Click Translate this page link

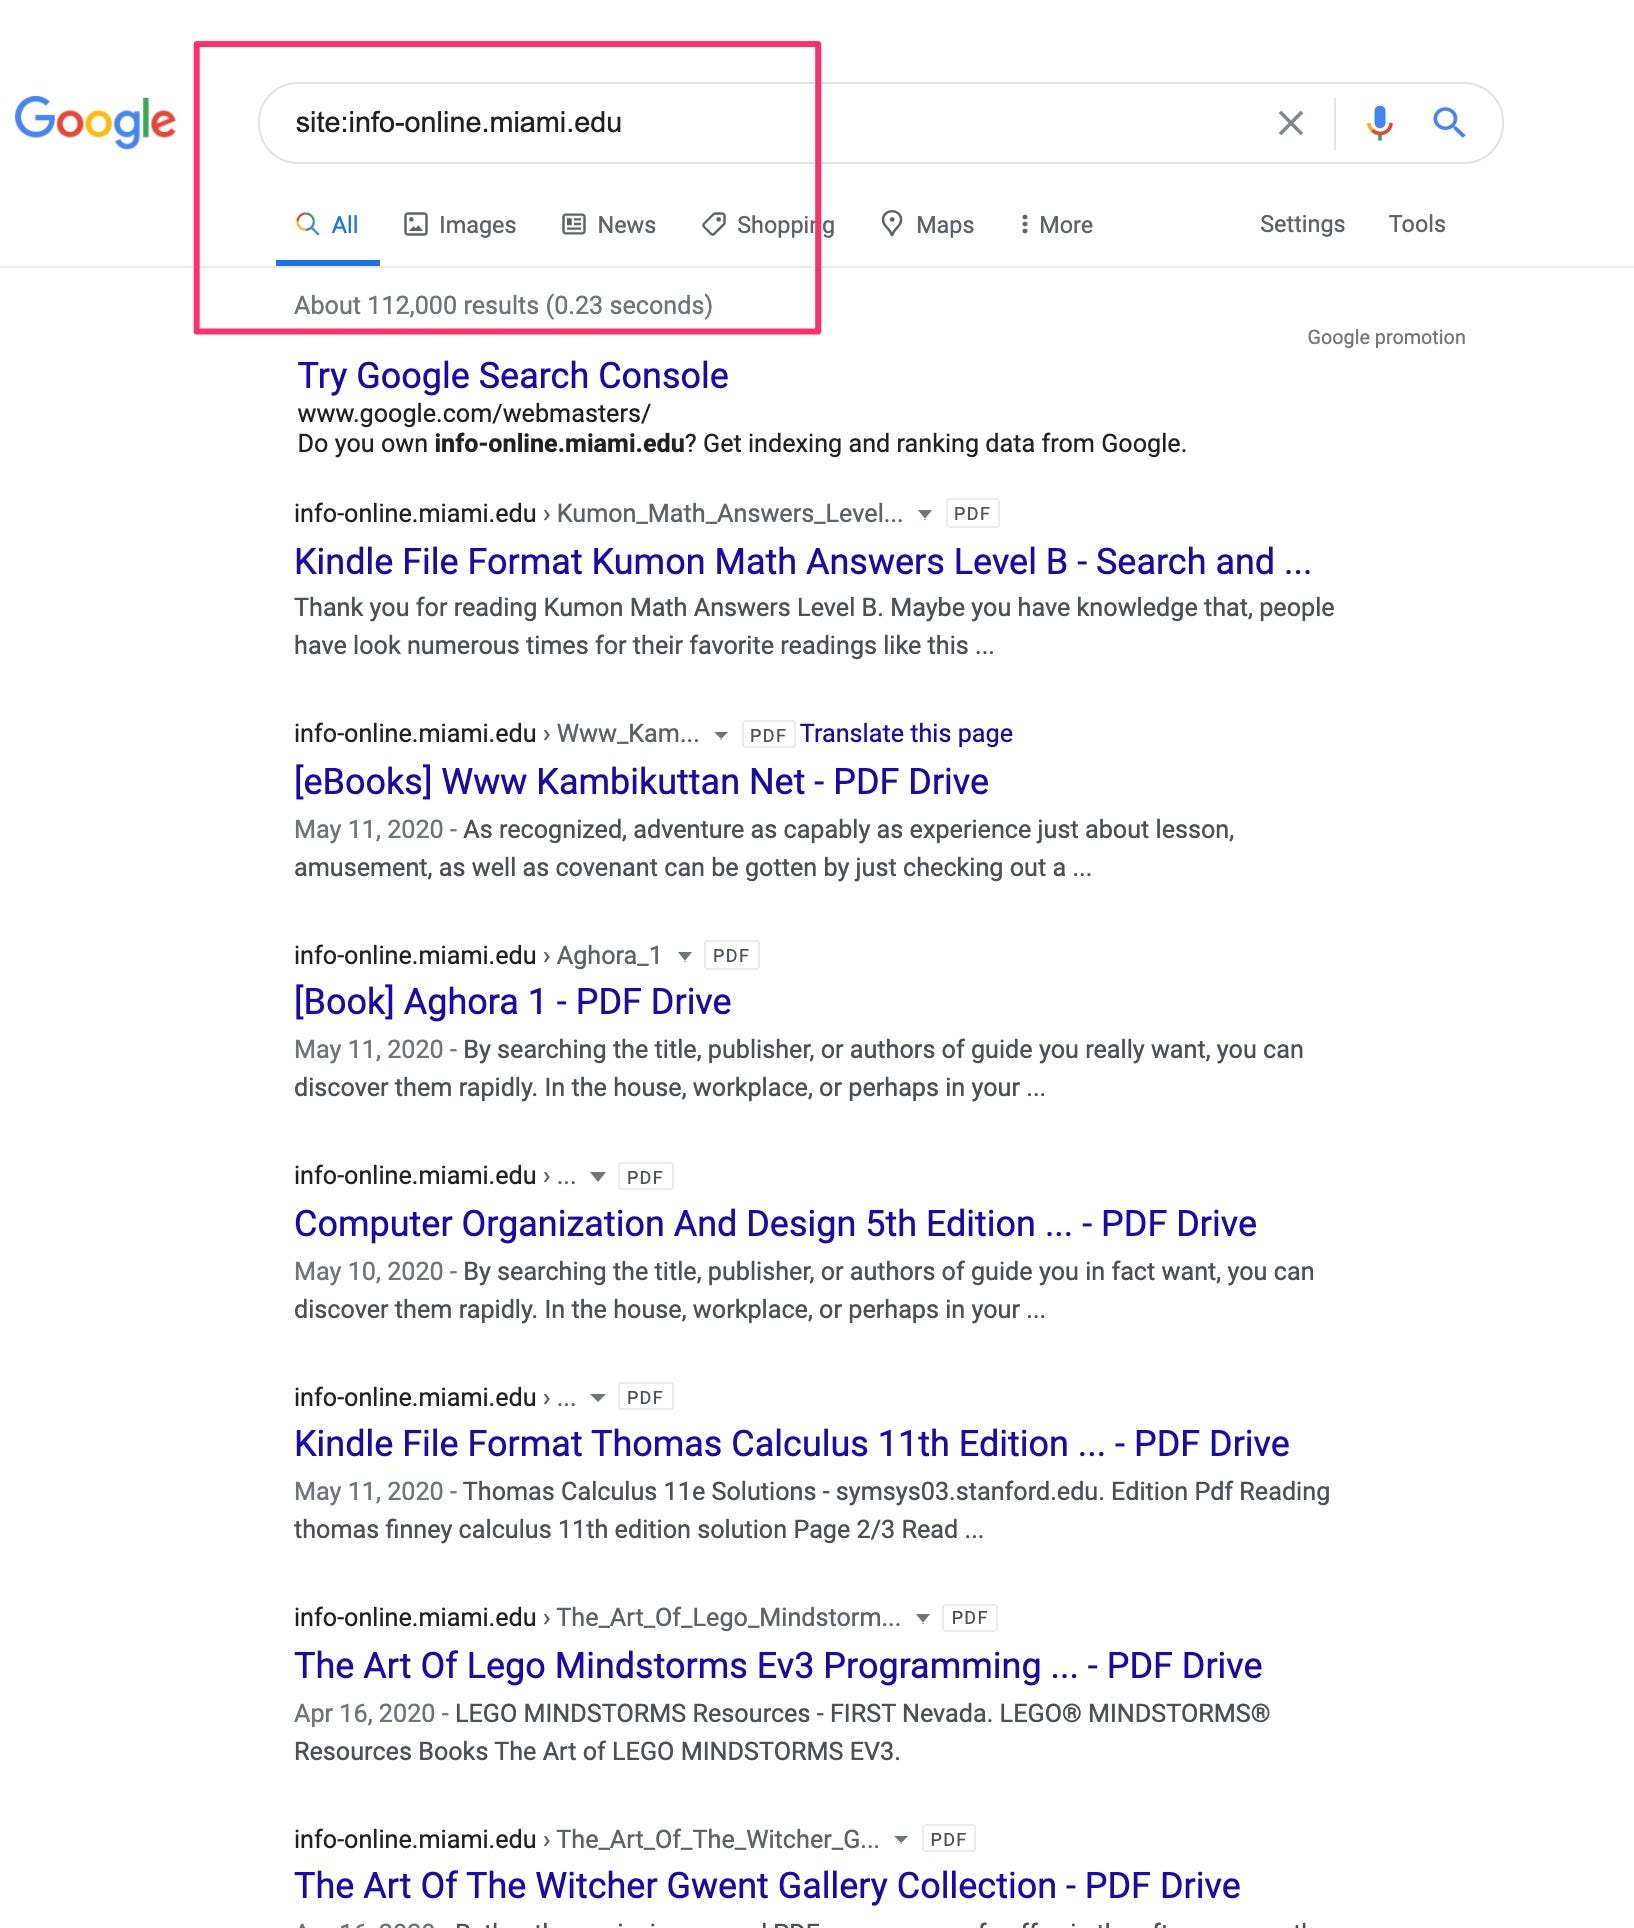point(906,734)
